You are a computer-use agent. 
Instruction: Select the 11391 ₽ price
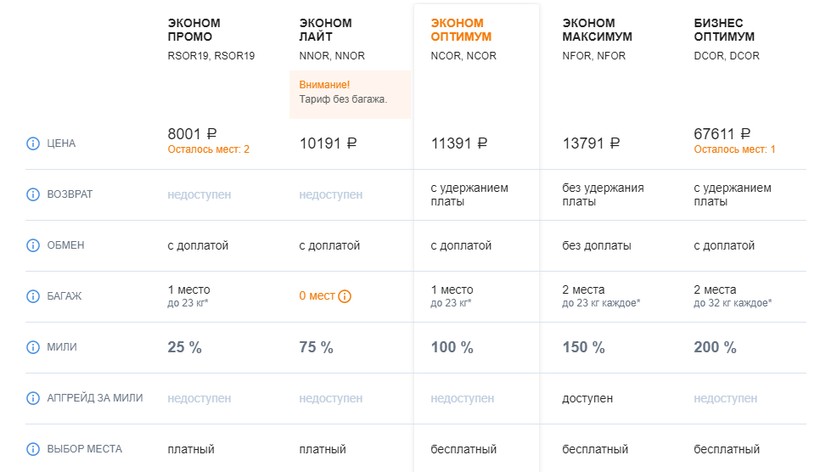tap(459, 144)
